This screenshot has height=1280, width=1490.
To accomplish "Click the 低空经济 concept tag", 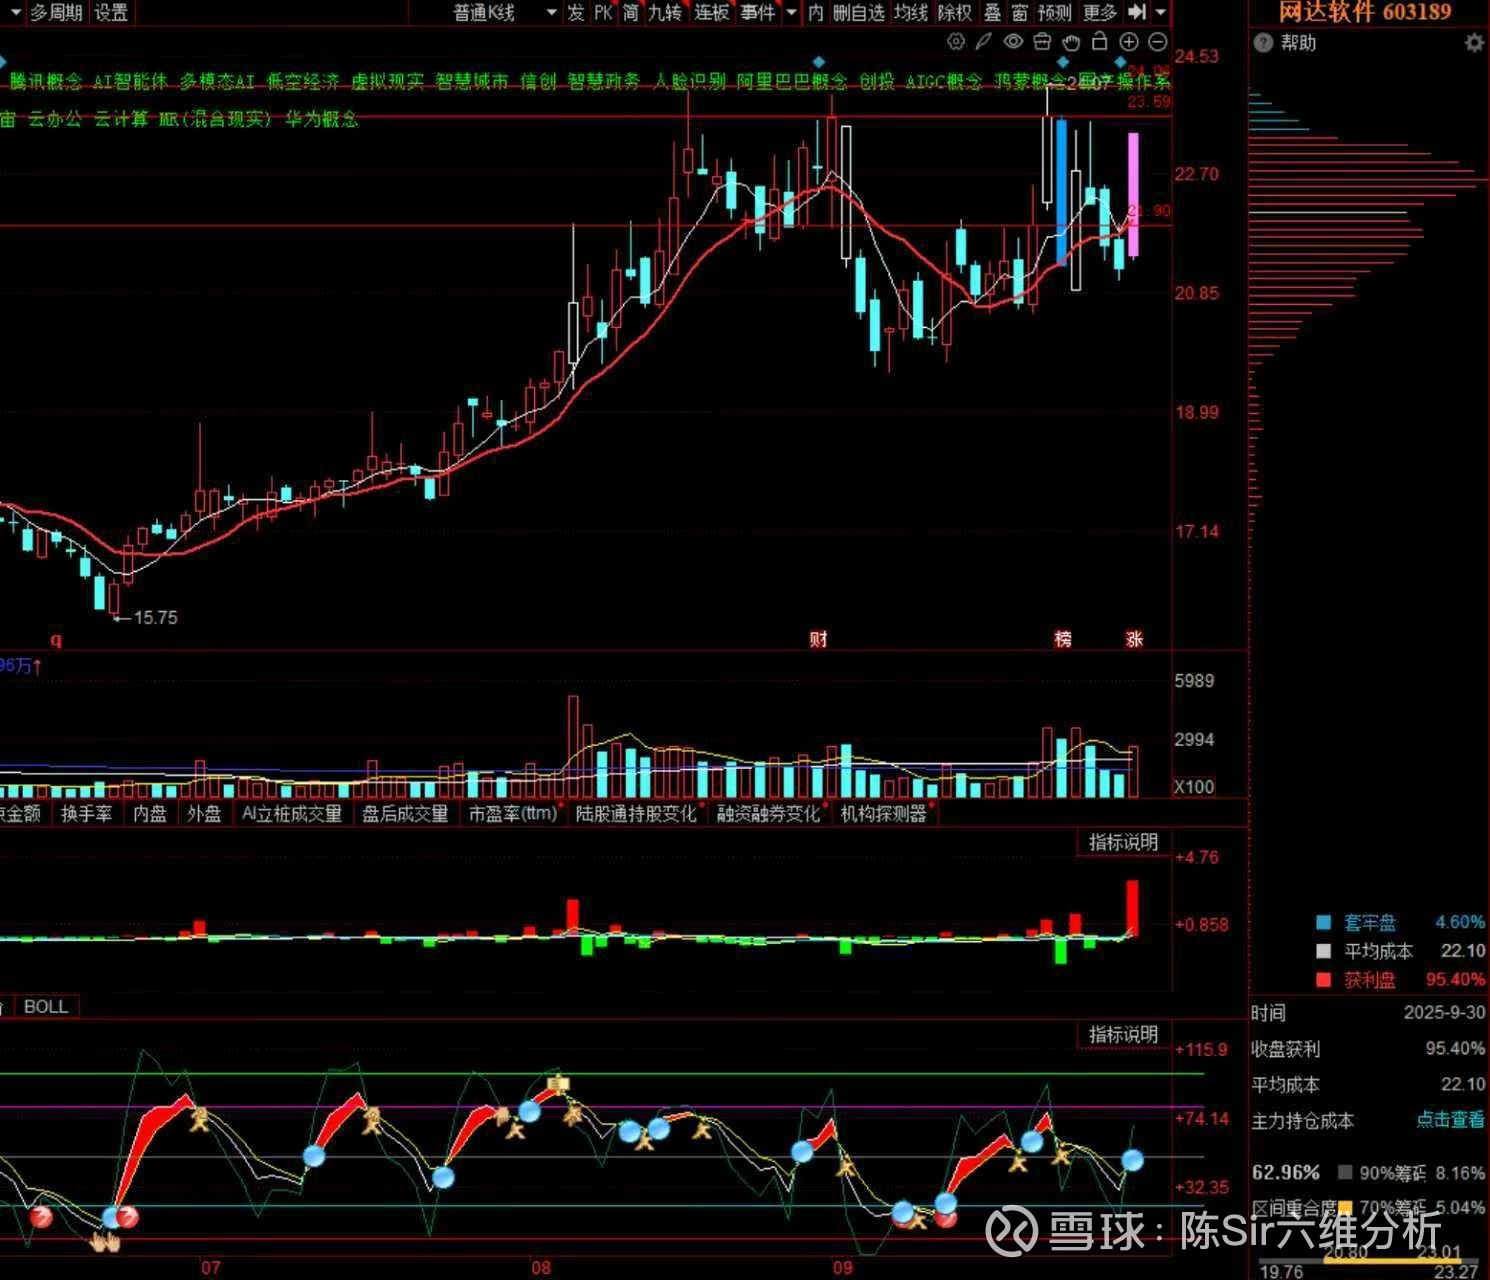I will click(x=303, y=82).
